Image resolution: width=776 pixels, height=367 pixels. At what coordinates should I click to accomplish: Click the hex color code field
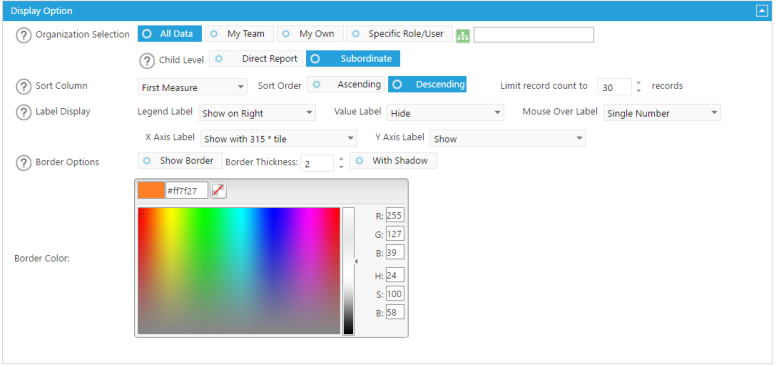click(187, 190)
